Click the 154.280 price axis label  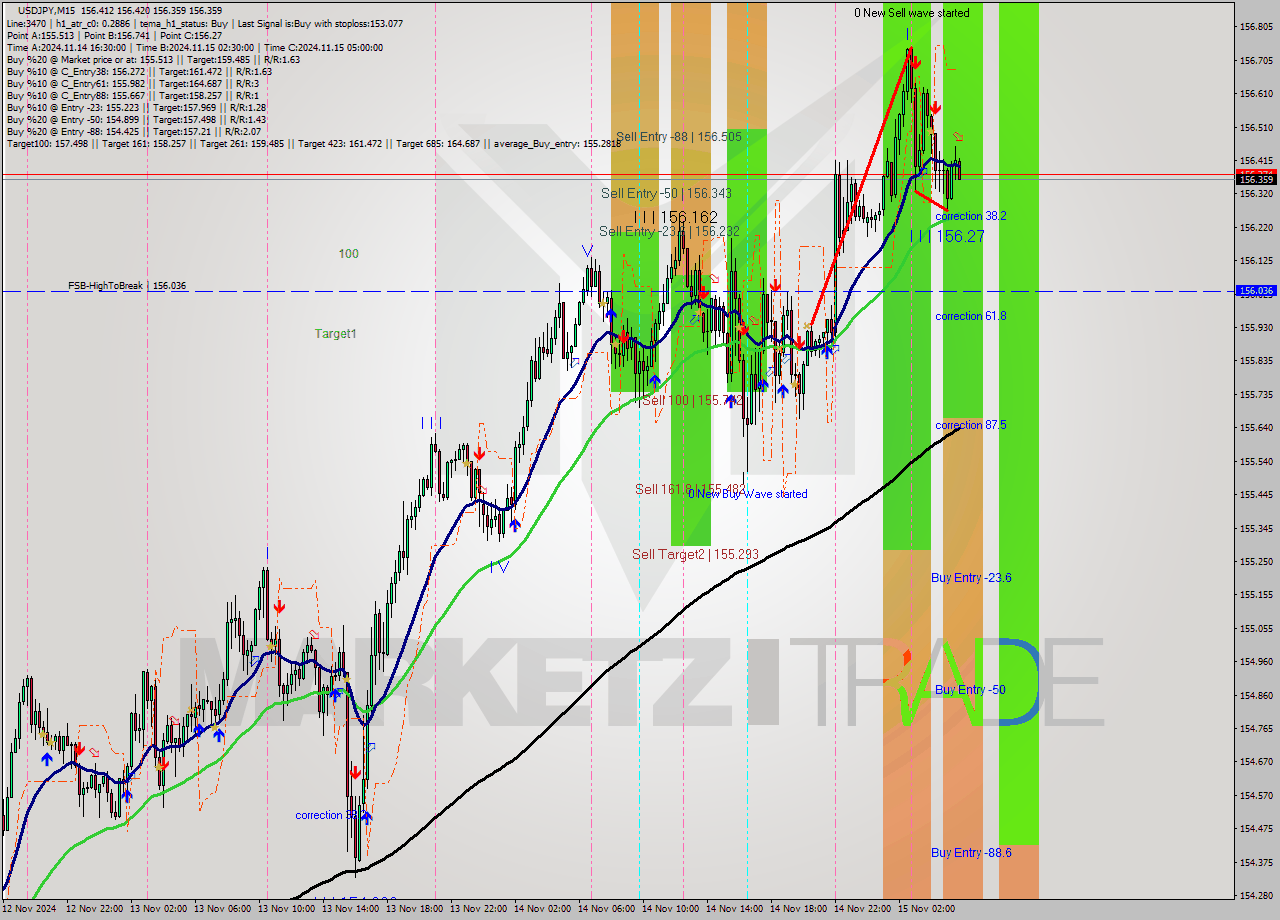(1257, 895)
